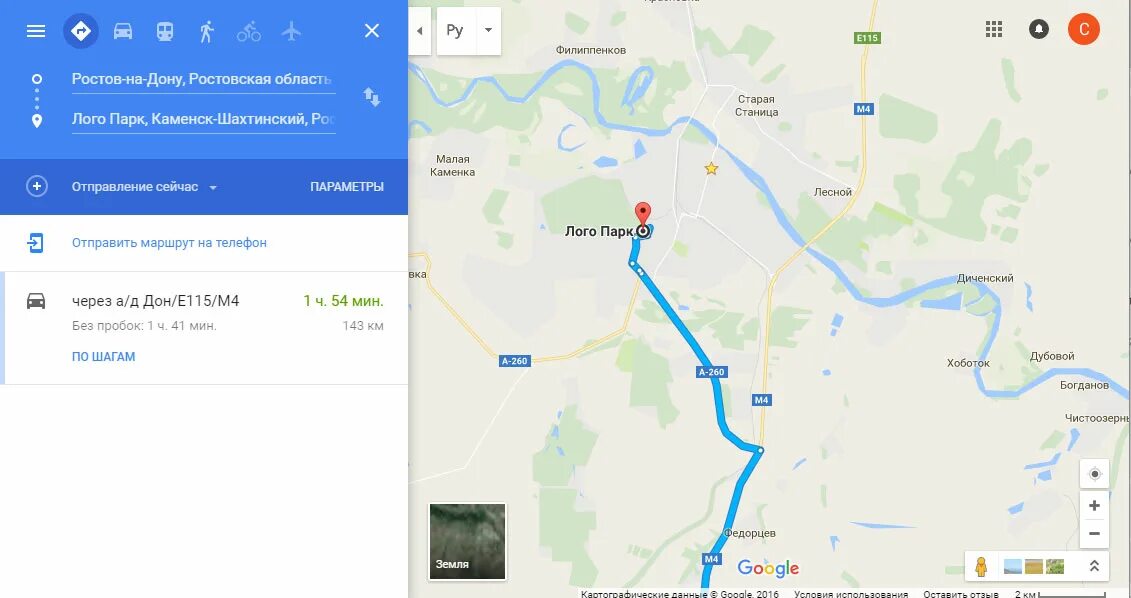Select the driving car travel mode
Image resolution: width=1131 pixels, height=598 pixels.
(123, 31)
